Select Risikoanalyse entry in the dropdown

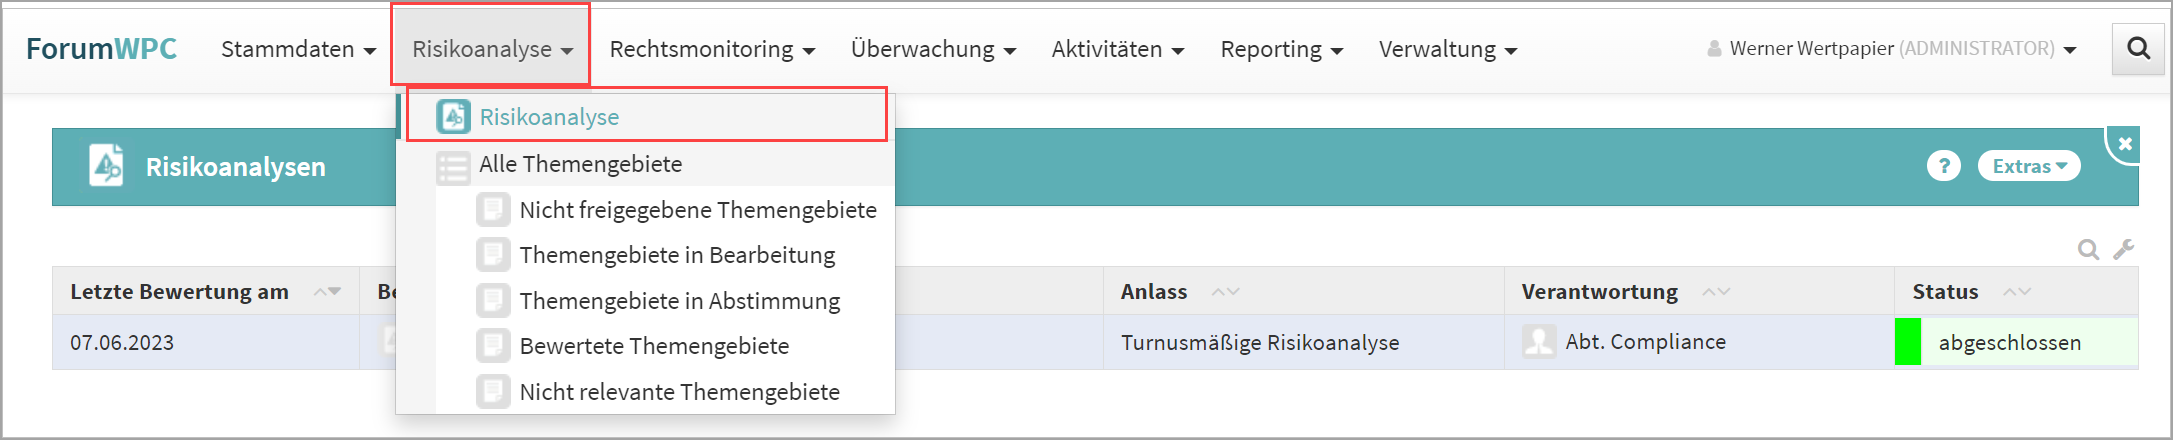click(549, 117)
